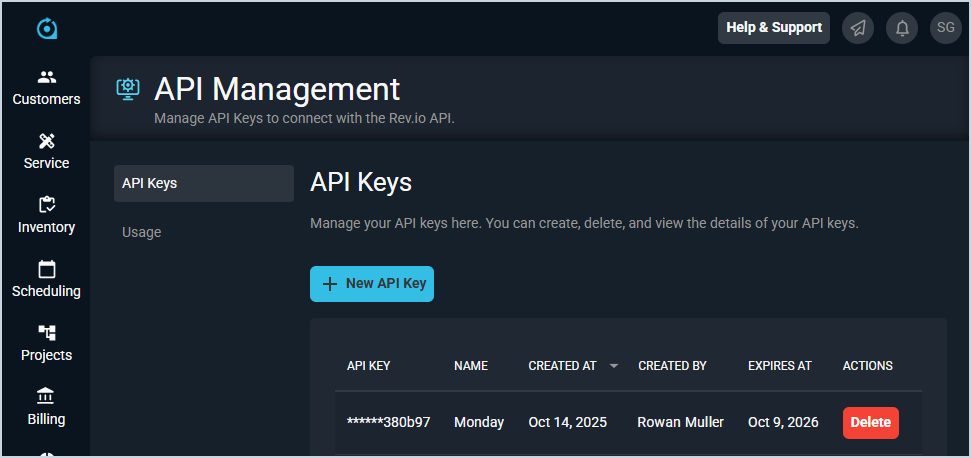Sort by the EXPIRES AT column header
Screen dimensions: 971x458
[x=779, y=366]
